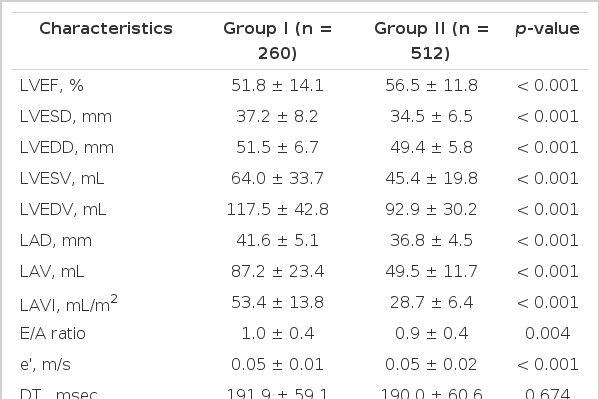
Task: Select the cell 28.7 ± 6.4
Action: point(431,302)
